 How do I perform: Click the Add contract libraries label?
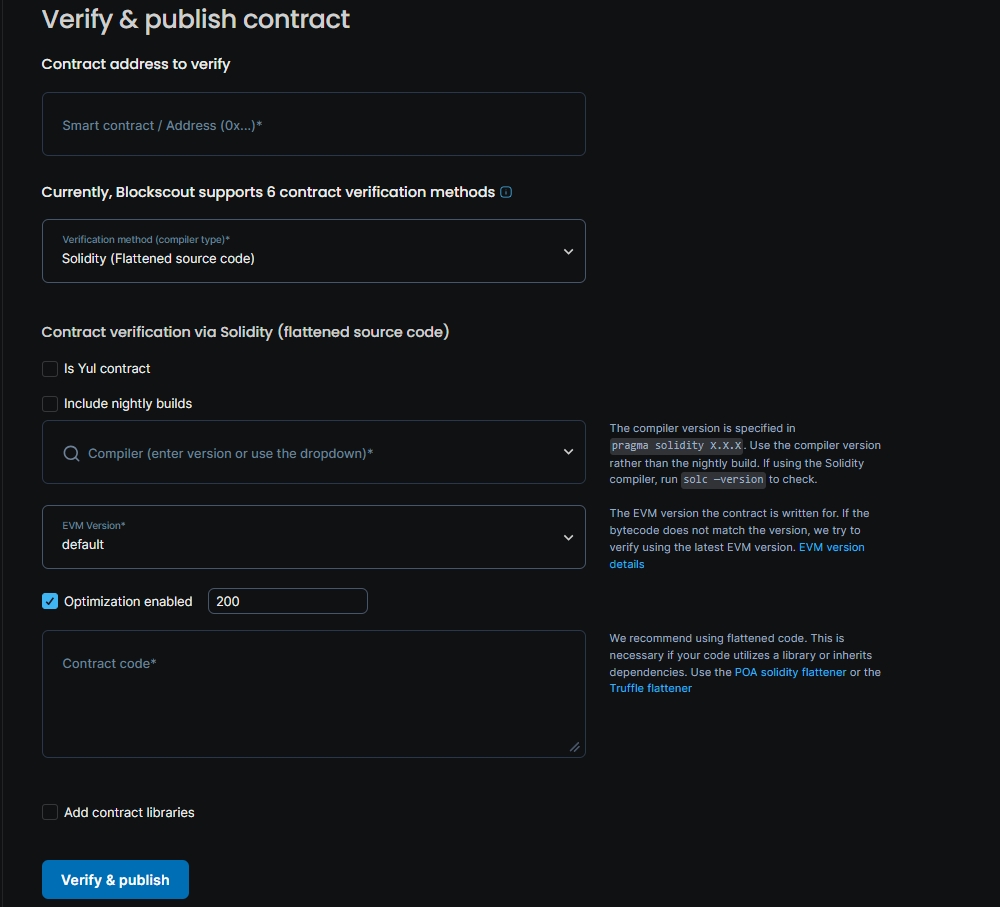[x=129, y=812]
